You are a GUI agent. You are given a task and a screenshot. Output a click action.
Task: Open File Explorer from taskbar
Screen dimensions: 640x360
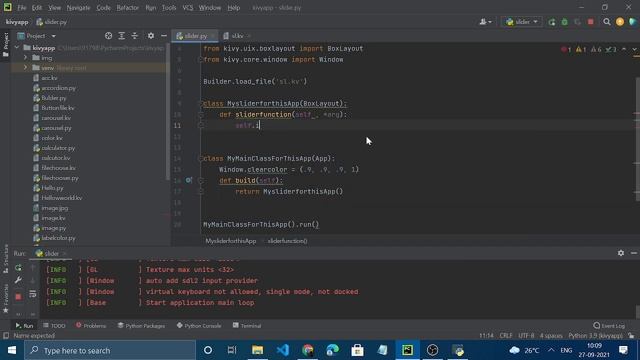(x=258, y=350)
